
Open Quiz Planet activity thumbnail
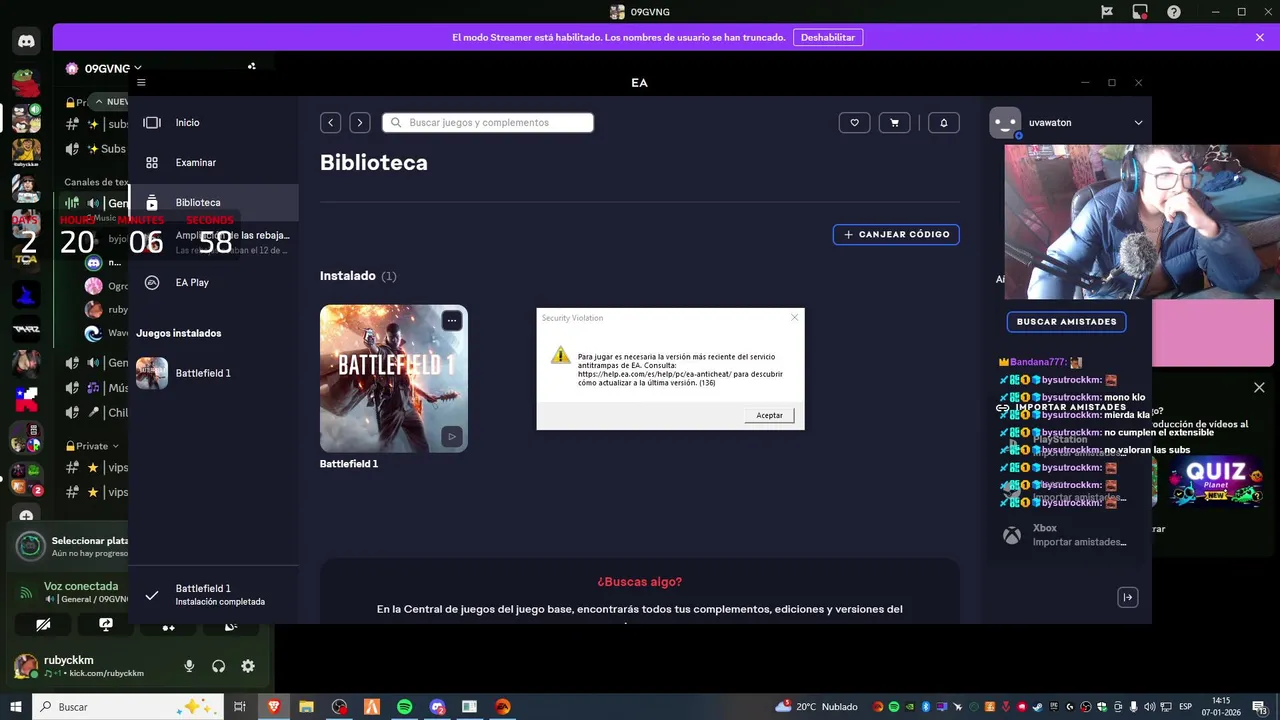(1216, 480)
